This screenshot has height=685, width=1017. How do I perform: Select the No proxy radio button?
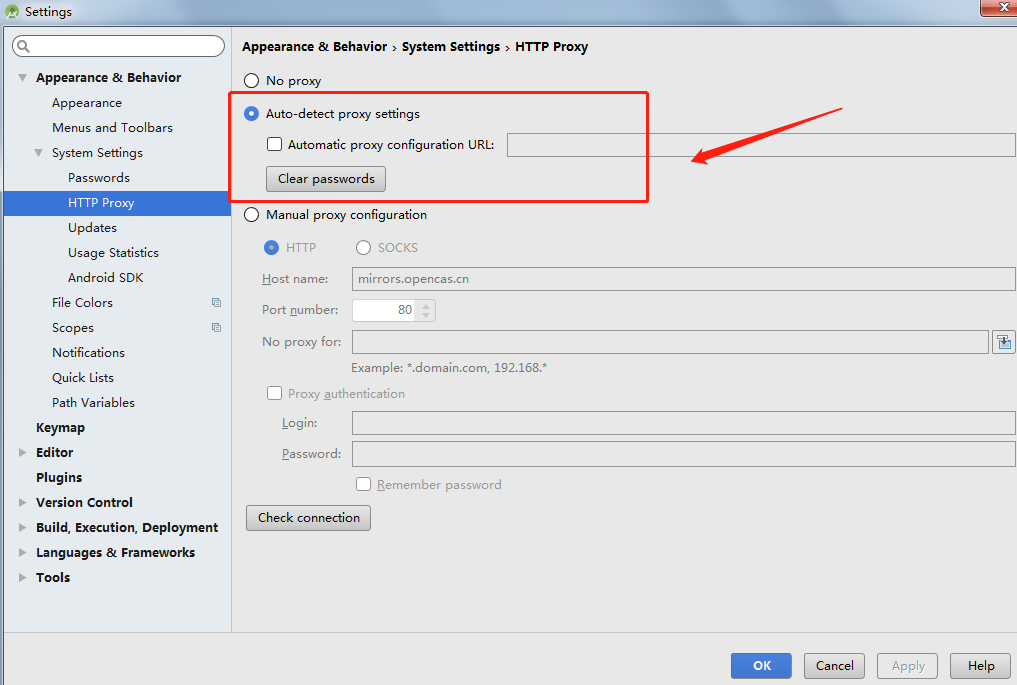click(250, 80)
